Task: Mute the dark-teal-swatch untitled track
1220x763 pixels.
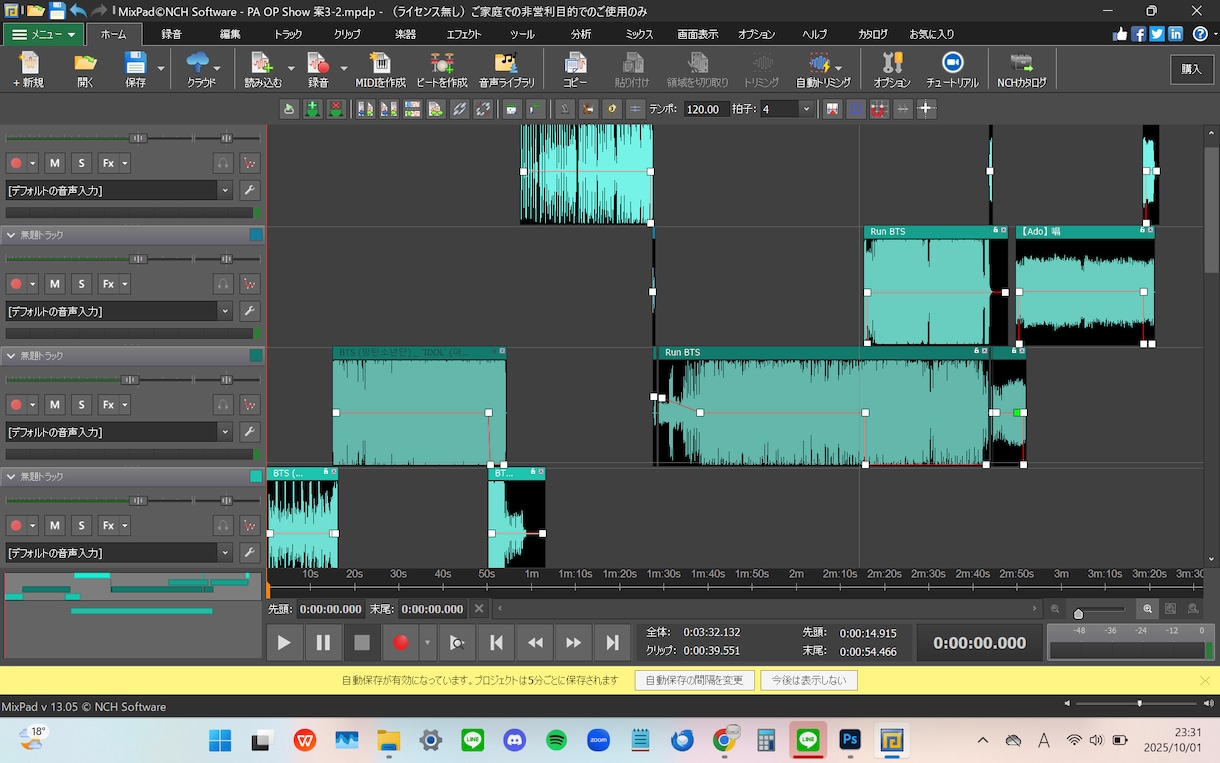Action: (x=55, y=405)
